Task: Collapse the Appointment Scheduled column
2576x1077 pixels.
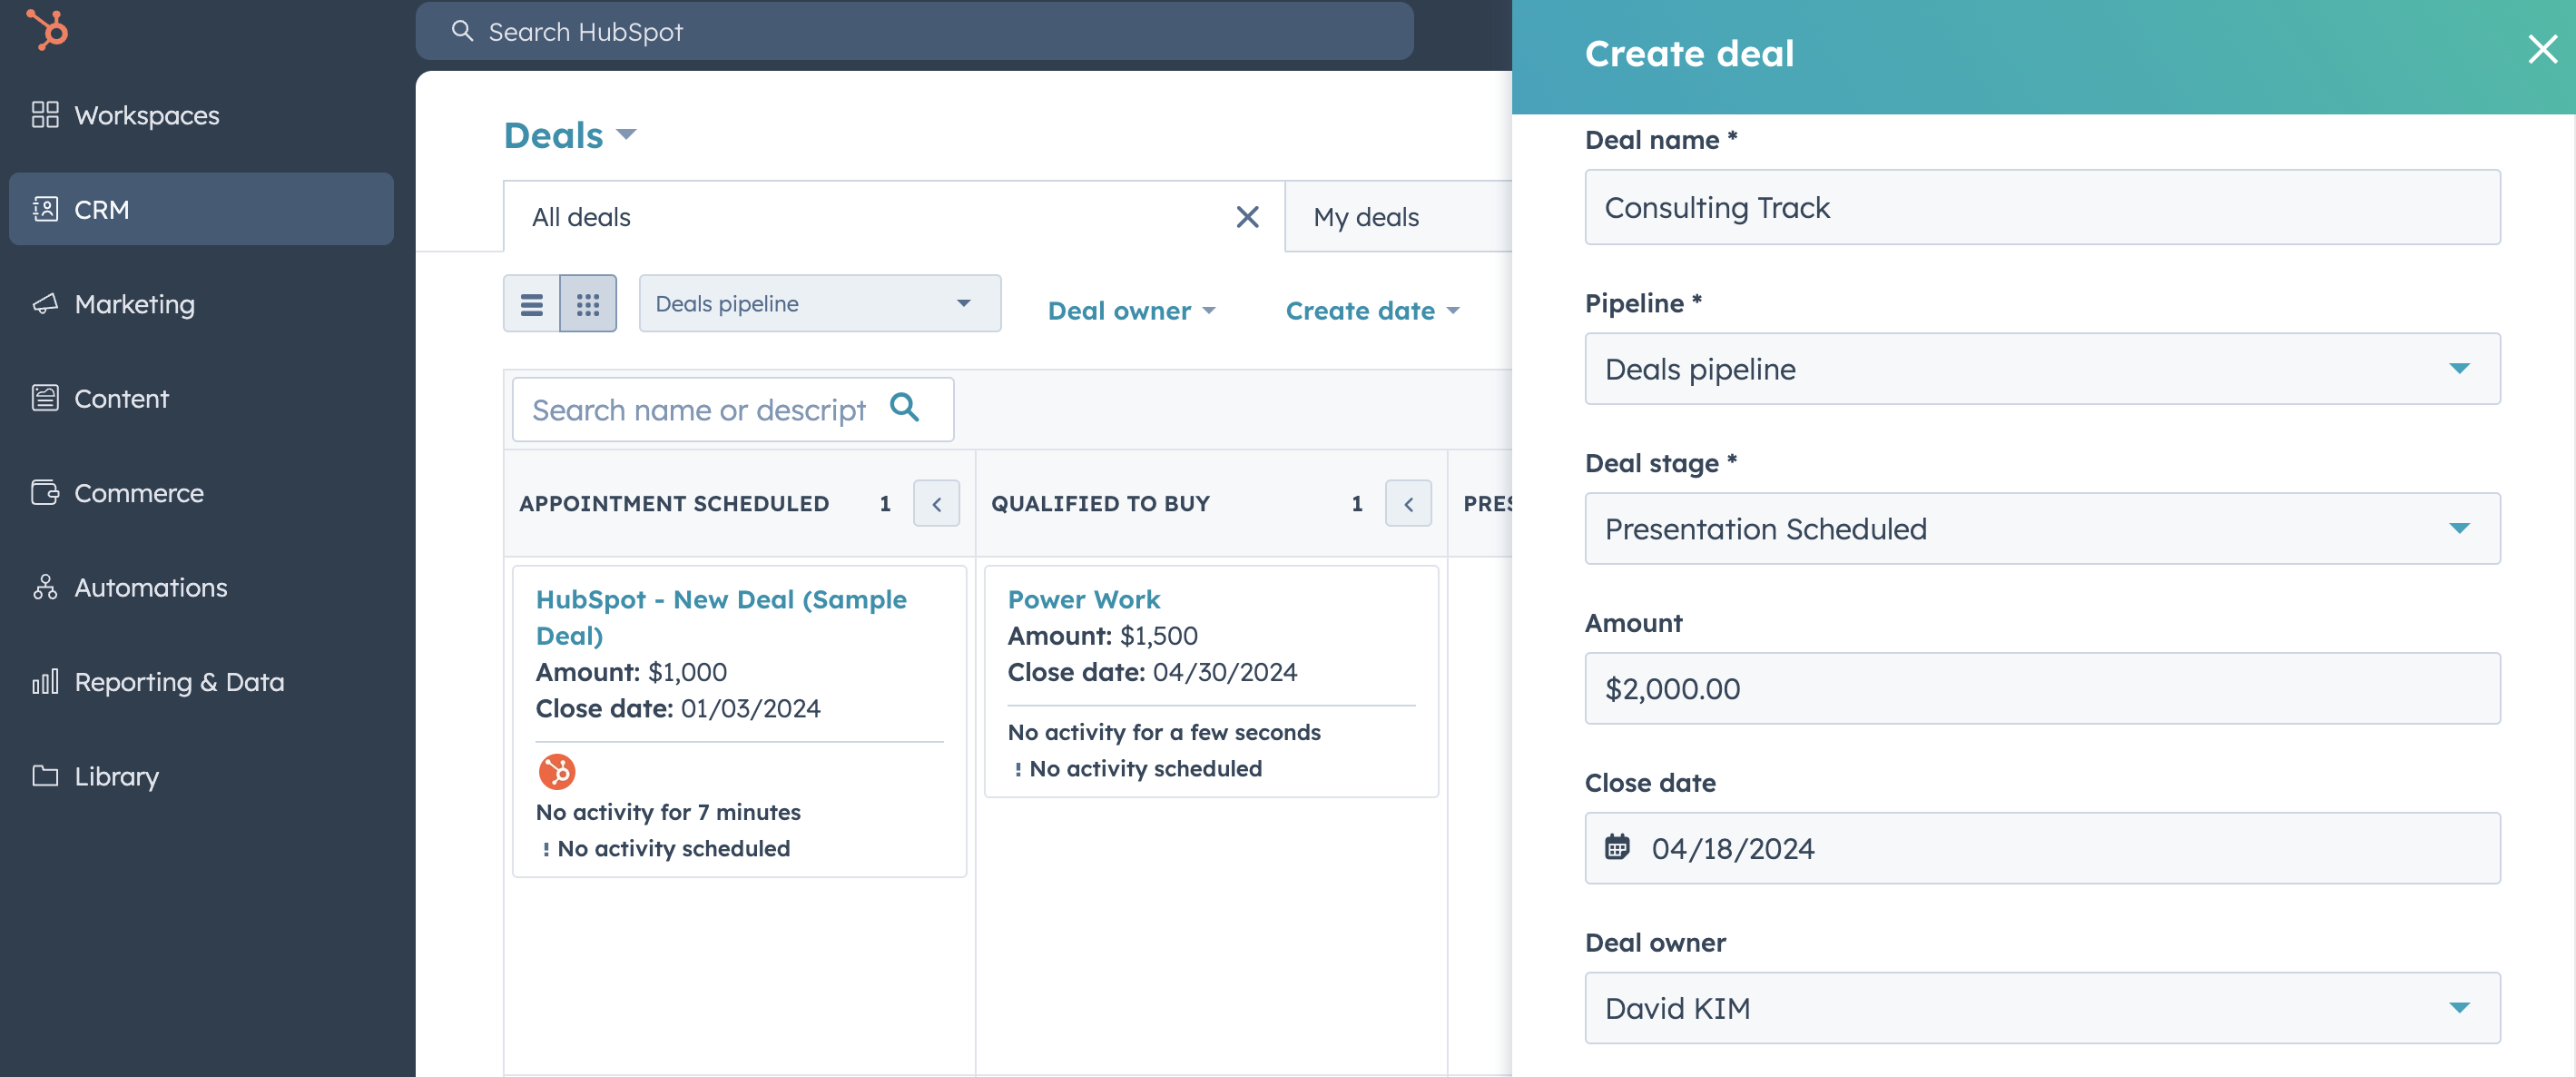Action: (936, 504)
